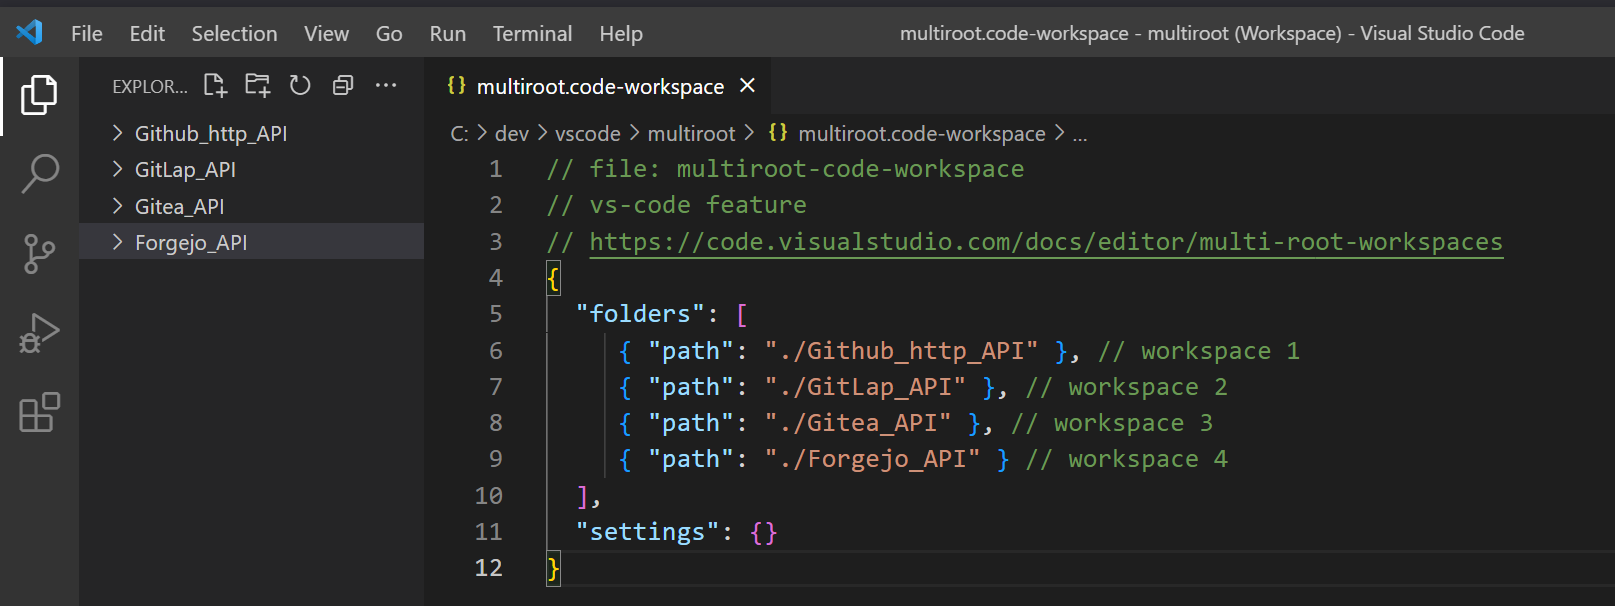This screenshot has width=1615, height=606.
Task: Open the Edit menu
Action: point(147,33)
